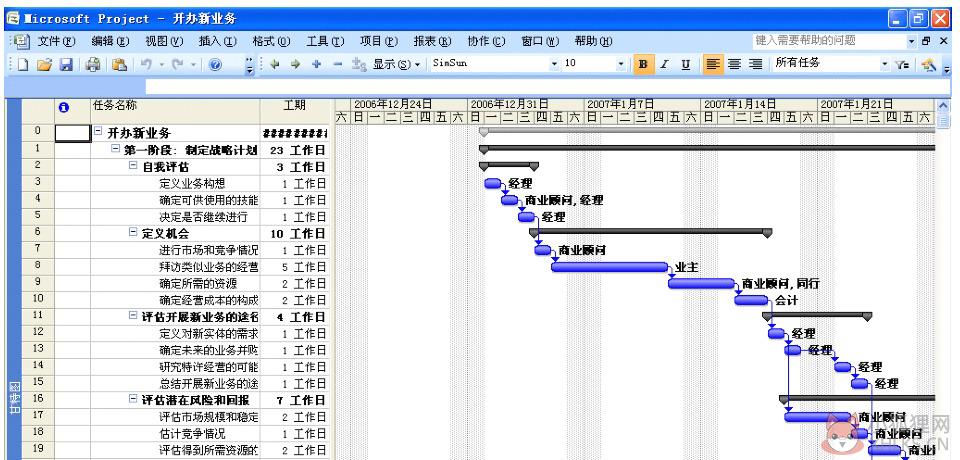Open the 文件 menu
The height and width of the screenshot is (460, 960).
56,41
